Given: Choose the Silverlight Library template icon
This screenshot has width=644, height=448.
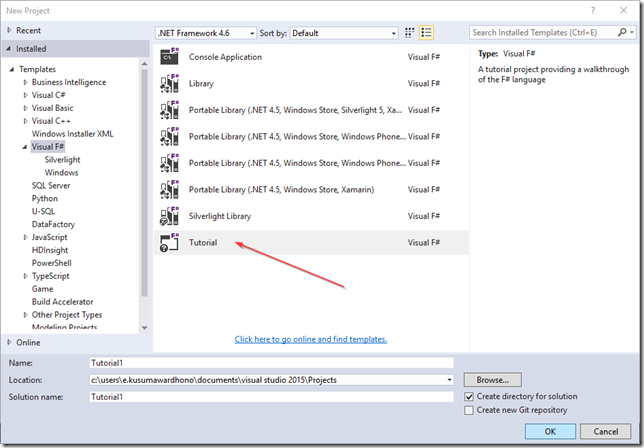Looking at the screenshot, I should click(x=170, y=216).
